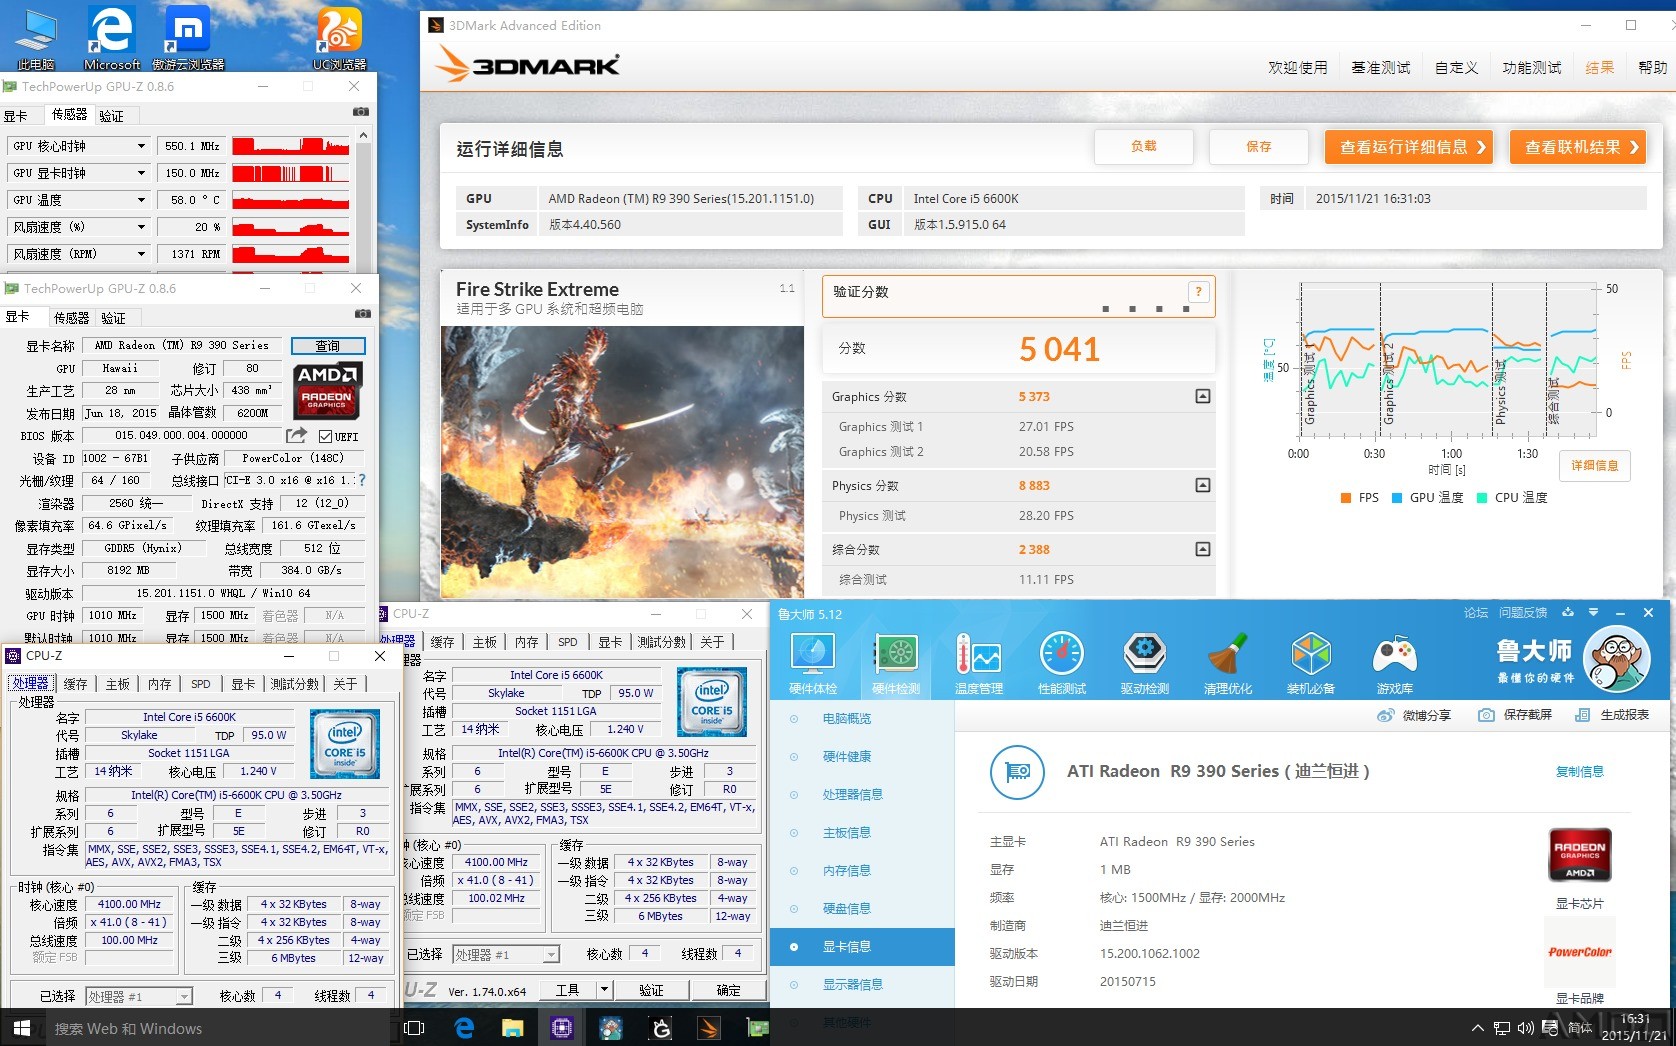This screenshot has height=1046, width=1676.
Task: Click 查看运行详细信息 orange button
Action: 1409,147
